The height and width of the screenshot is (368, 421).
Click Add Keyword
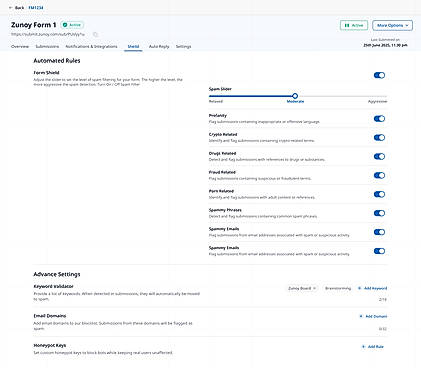[372, 288]
